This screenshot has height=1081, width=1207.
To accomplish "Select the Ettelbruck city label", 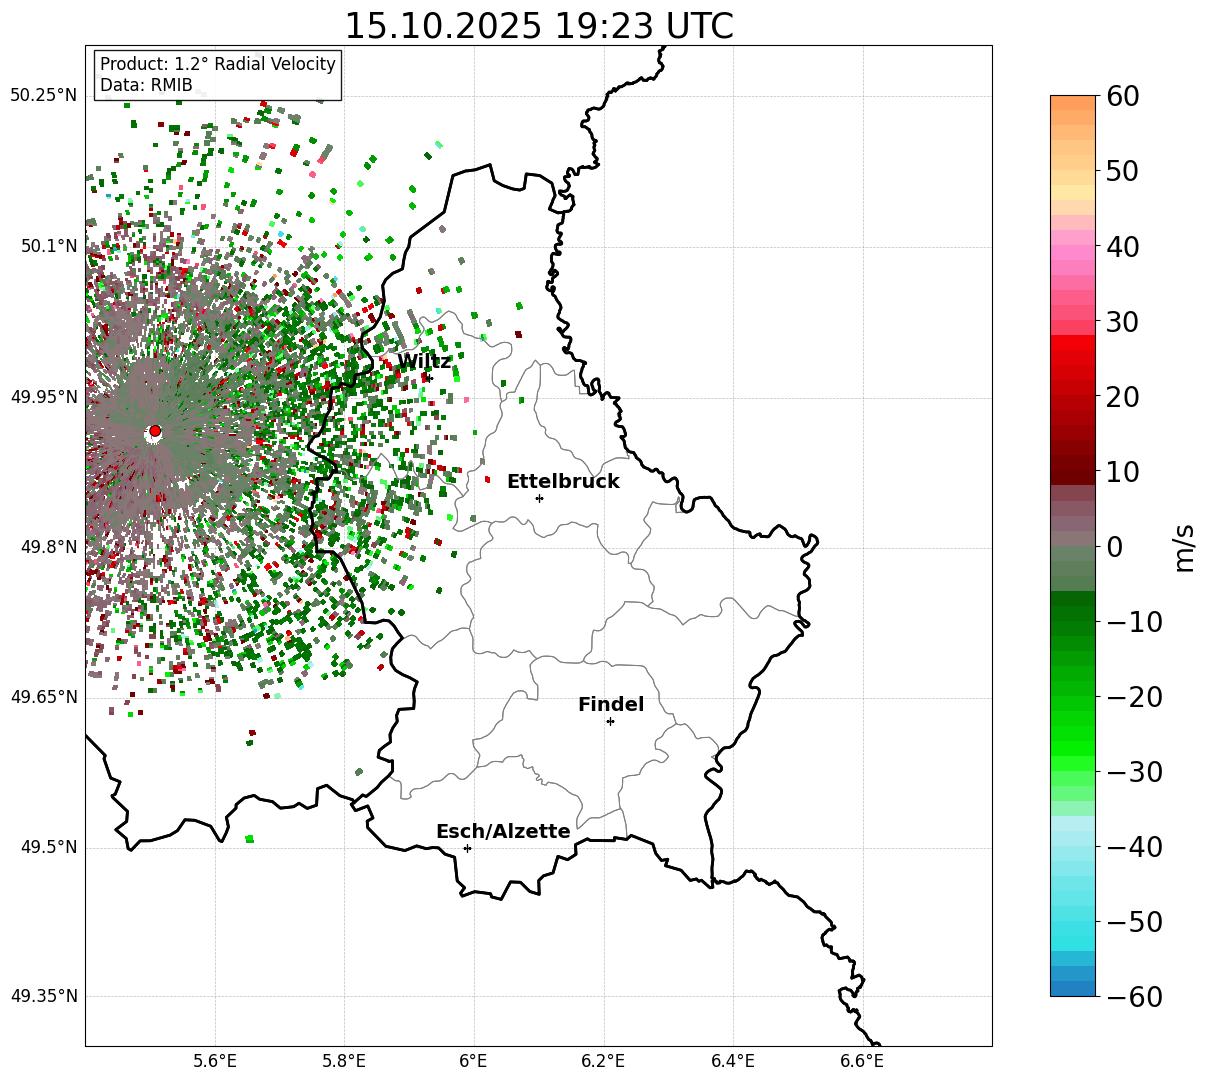I will [563, 482].
